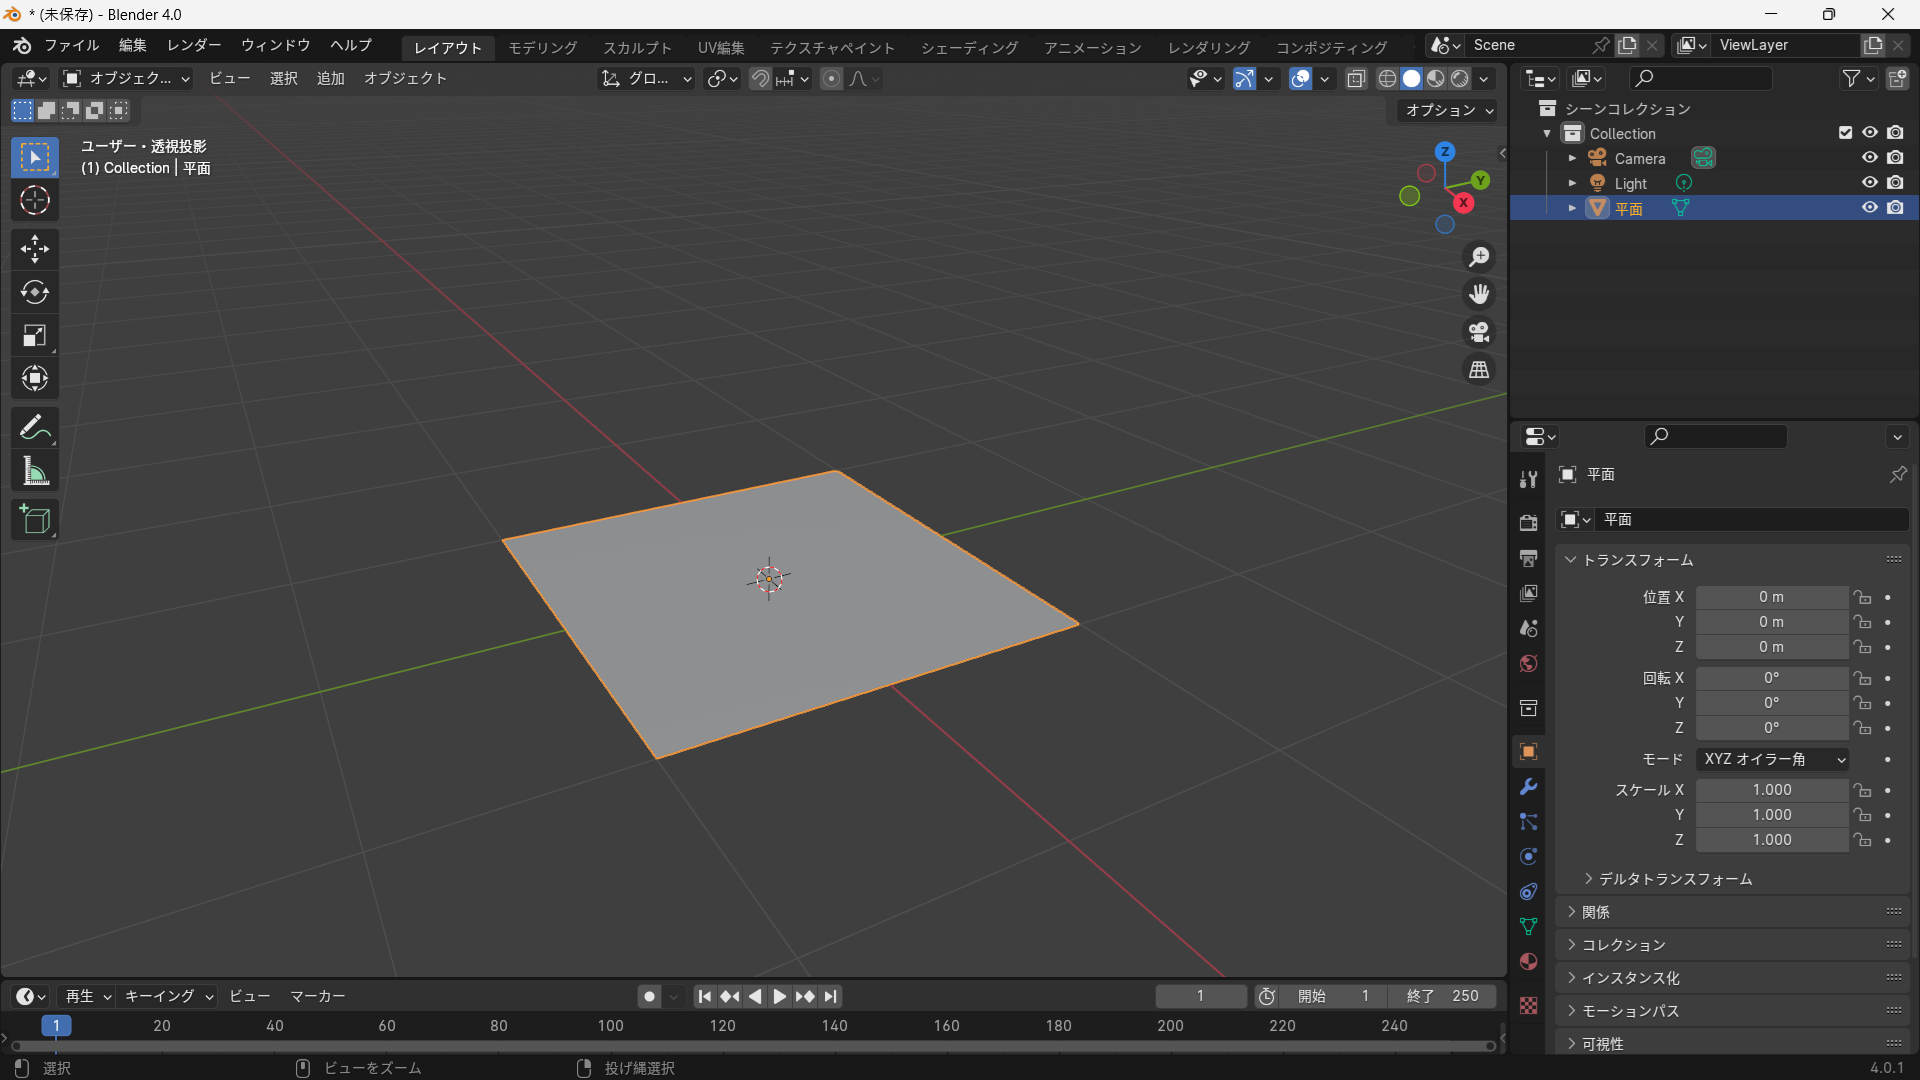Open the 編集 menu

pos(132,45)
